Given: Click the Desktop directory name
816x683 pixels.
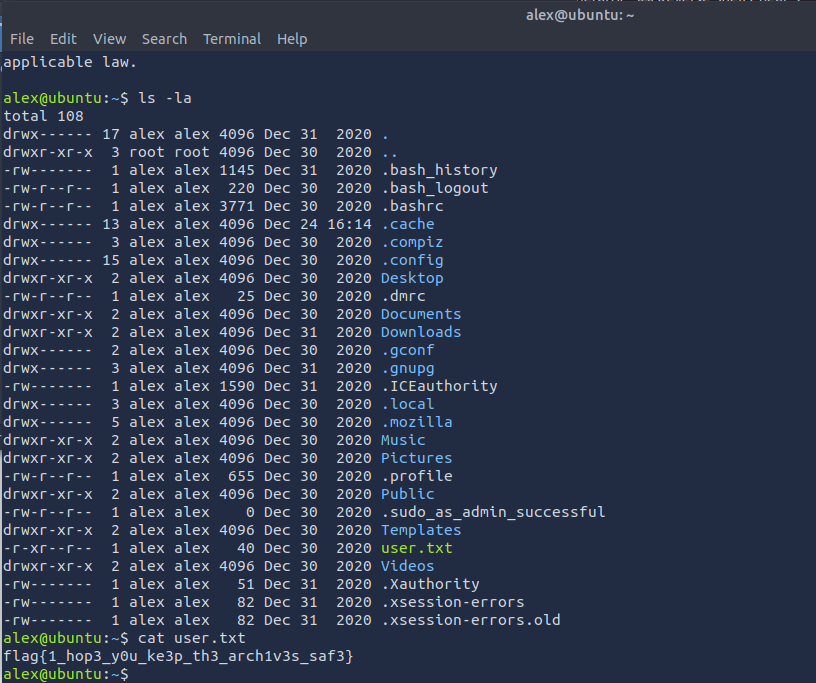Looking at the screenshot, I should pos(411,278).
